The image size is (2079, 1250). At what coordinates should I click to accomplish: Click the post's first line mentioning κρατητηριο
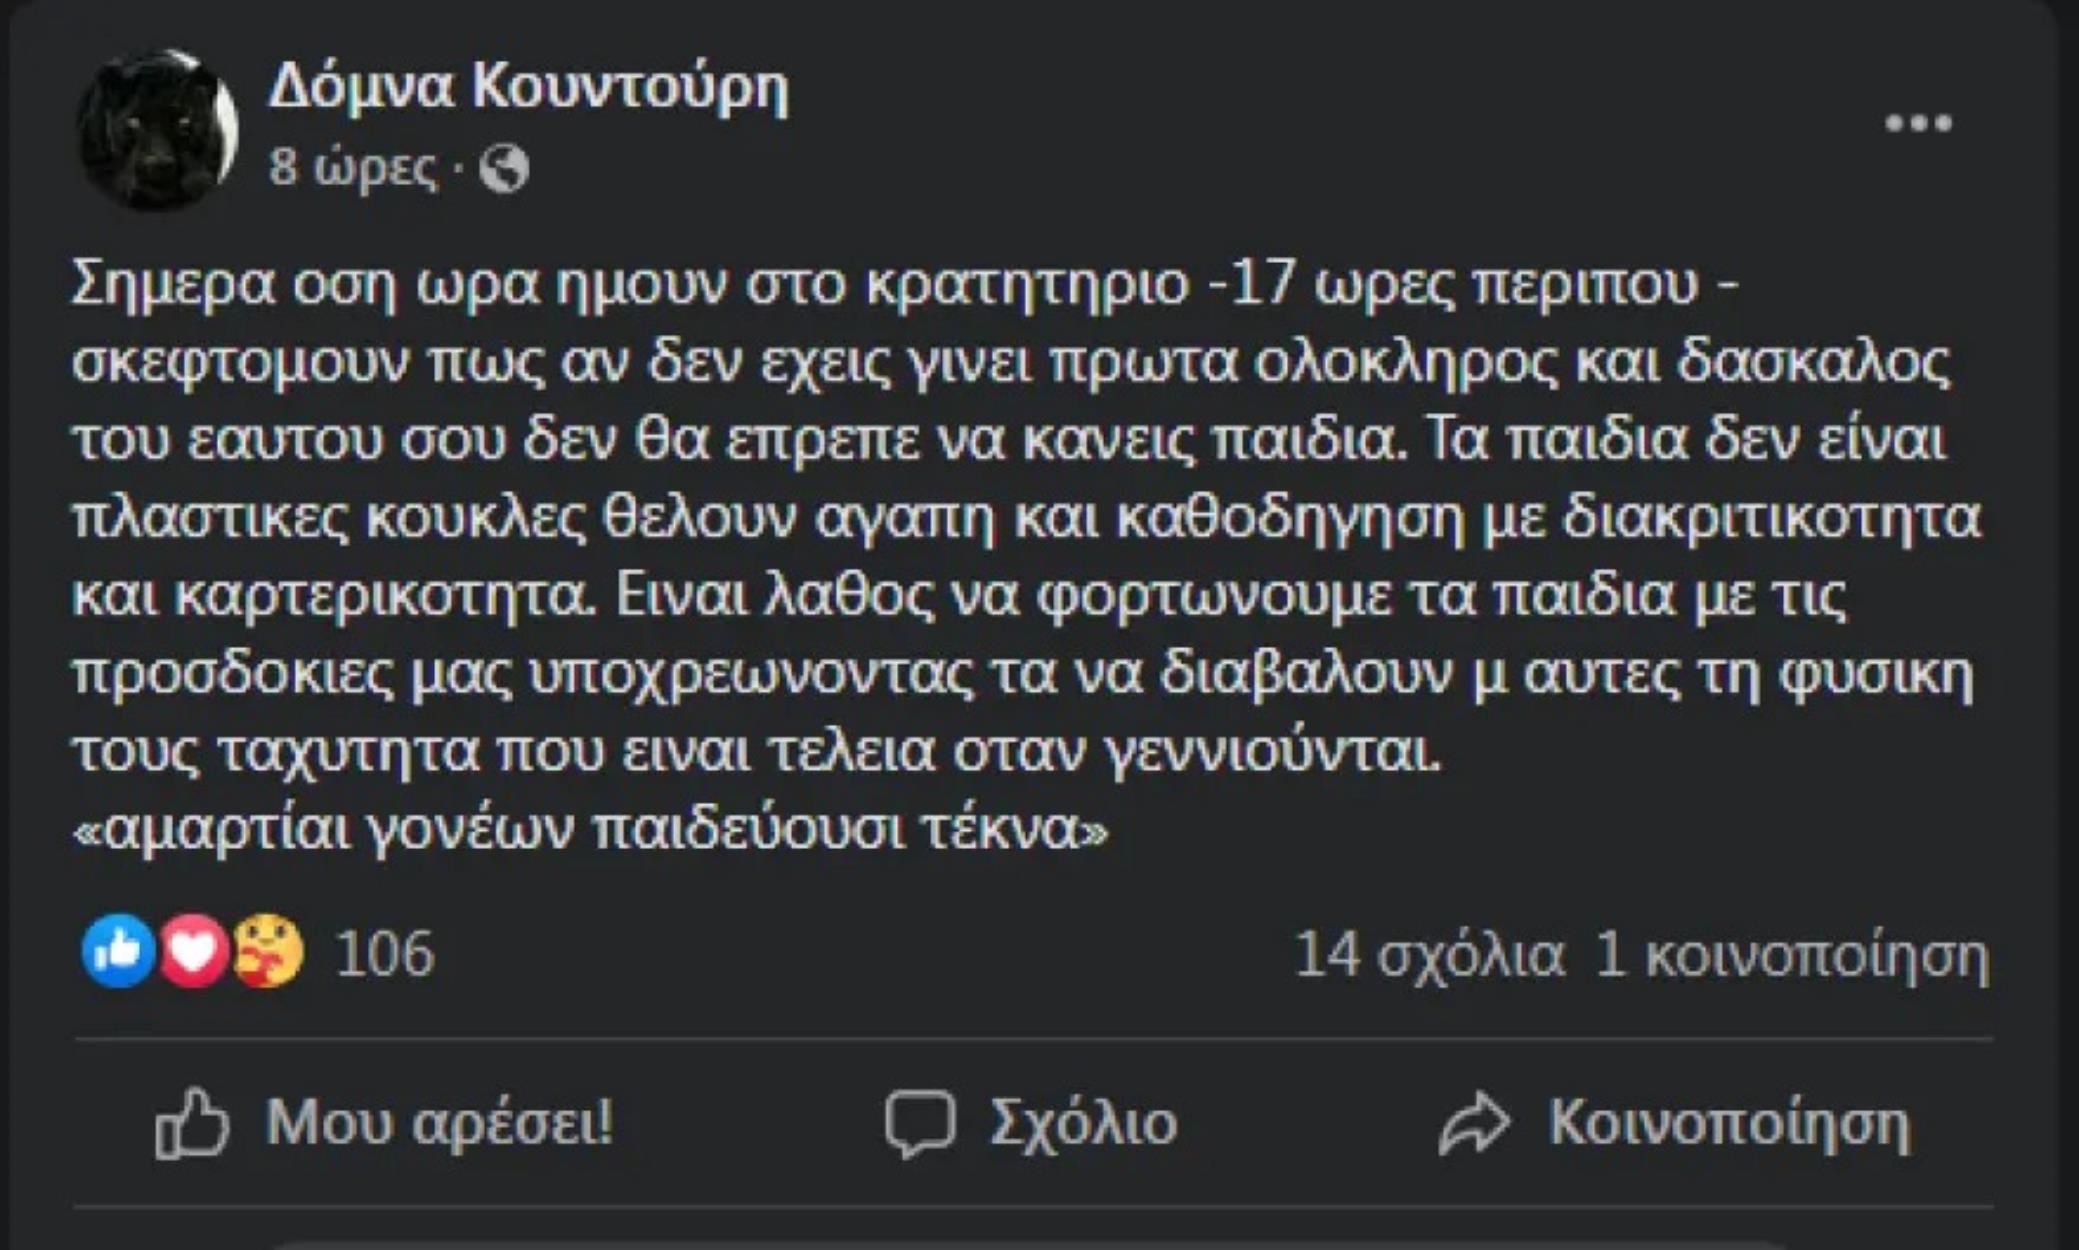[905, 284]
